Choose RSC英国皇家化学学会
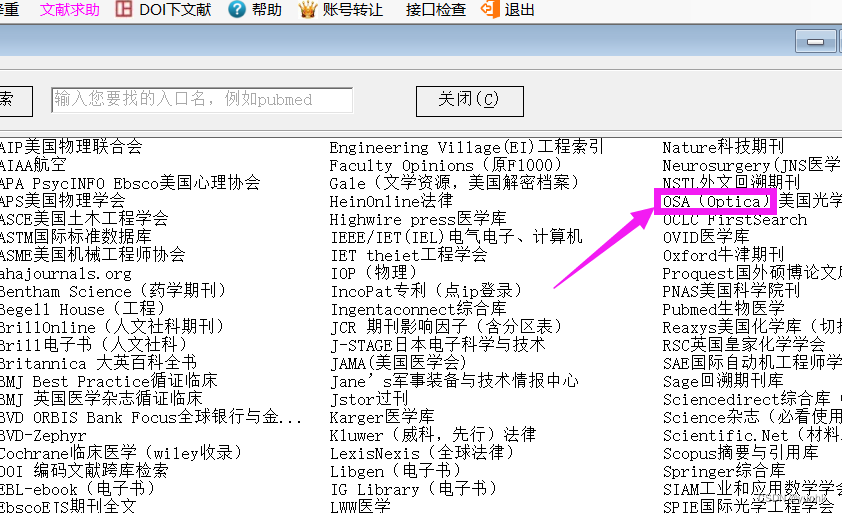 click(x=744, y=344)
